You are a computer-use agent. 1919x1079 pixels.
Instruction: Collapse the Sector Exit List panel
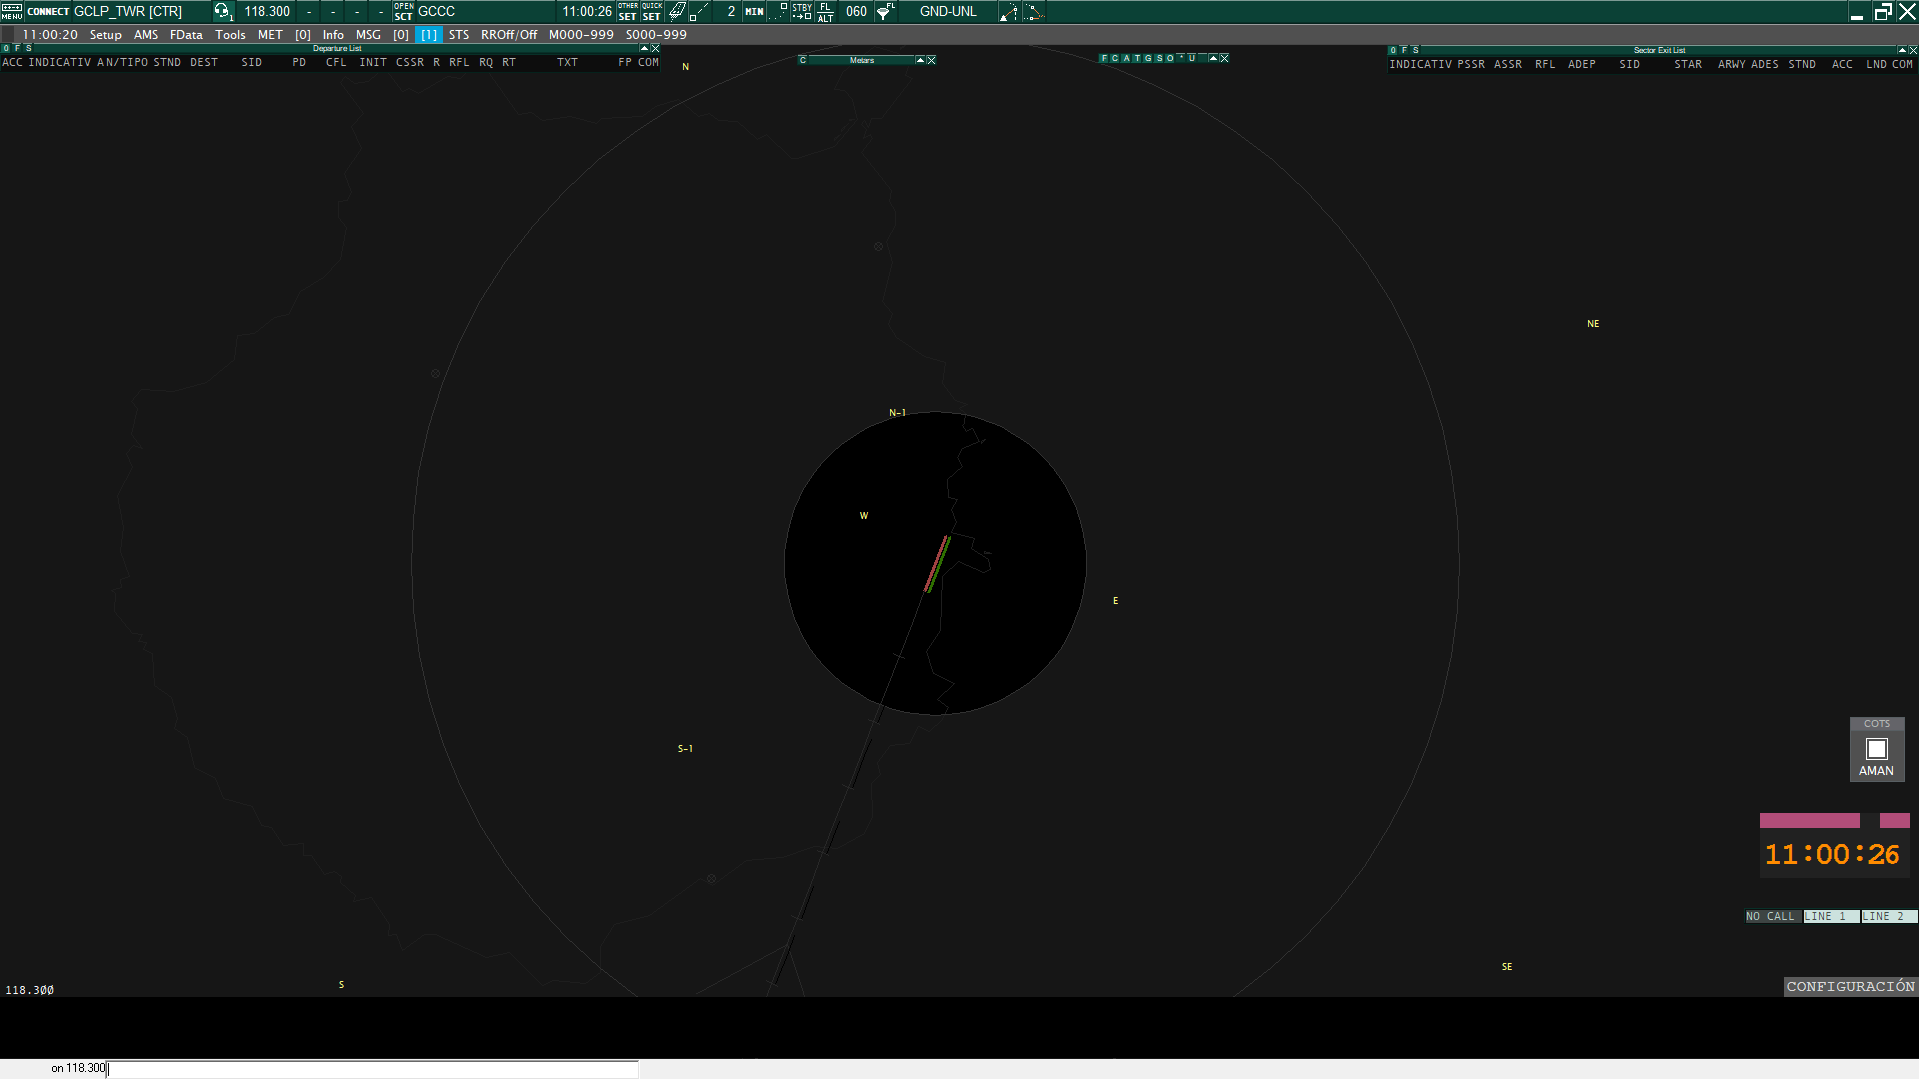tap(1901, 50)
